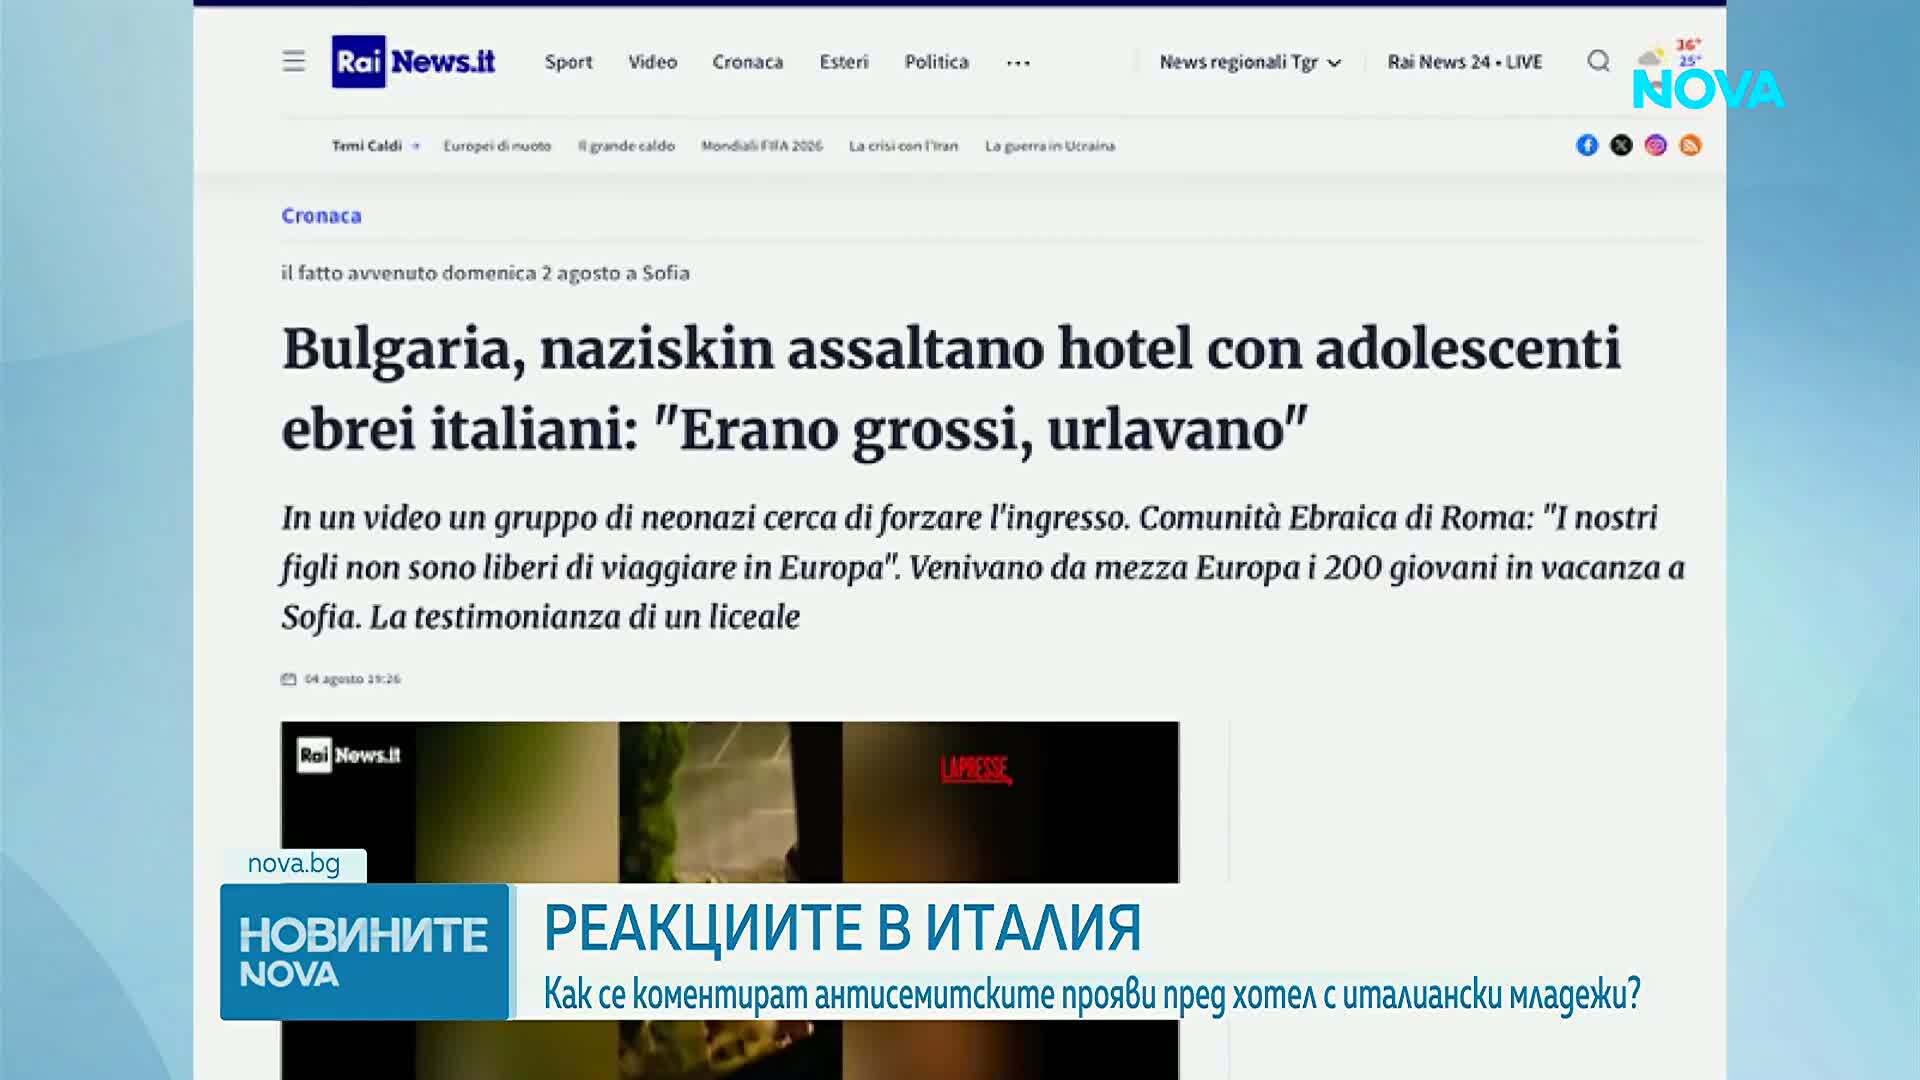Open the Cronaca menu item in navigation
The width and height of the screenshot is (1920, 1080).
pyautogui.click(x=748, y=62)
